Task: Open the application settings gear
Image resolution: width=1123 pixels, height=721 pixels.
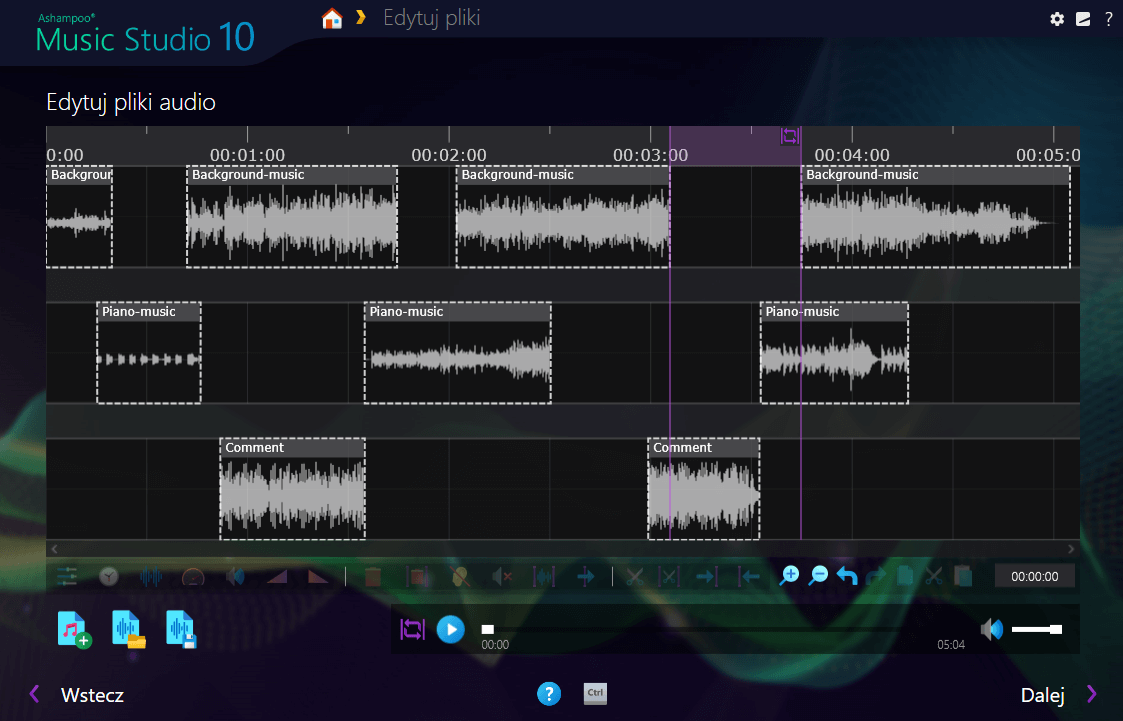Action: coord(1057,19)
